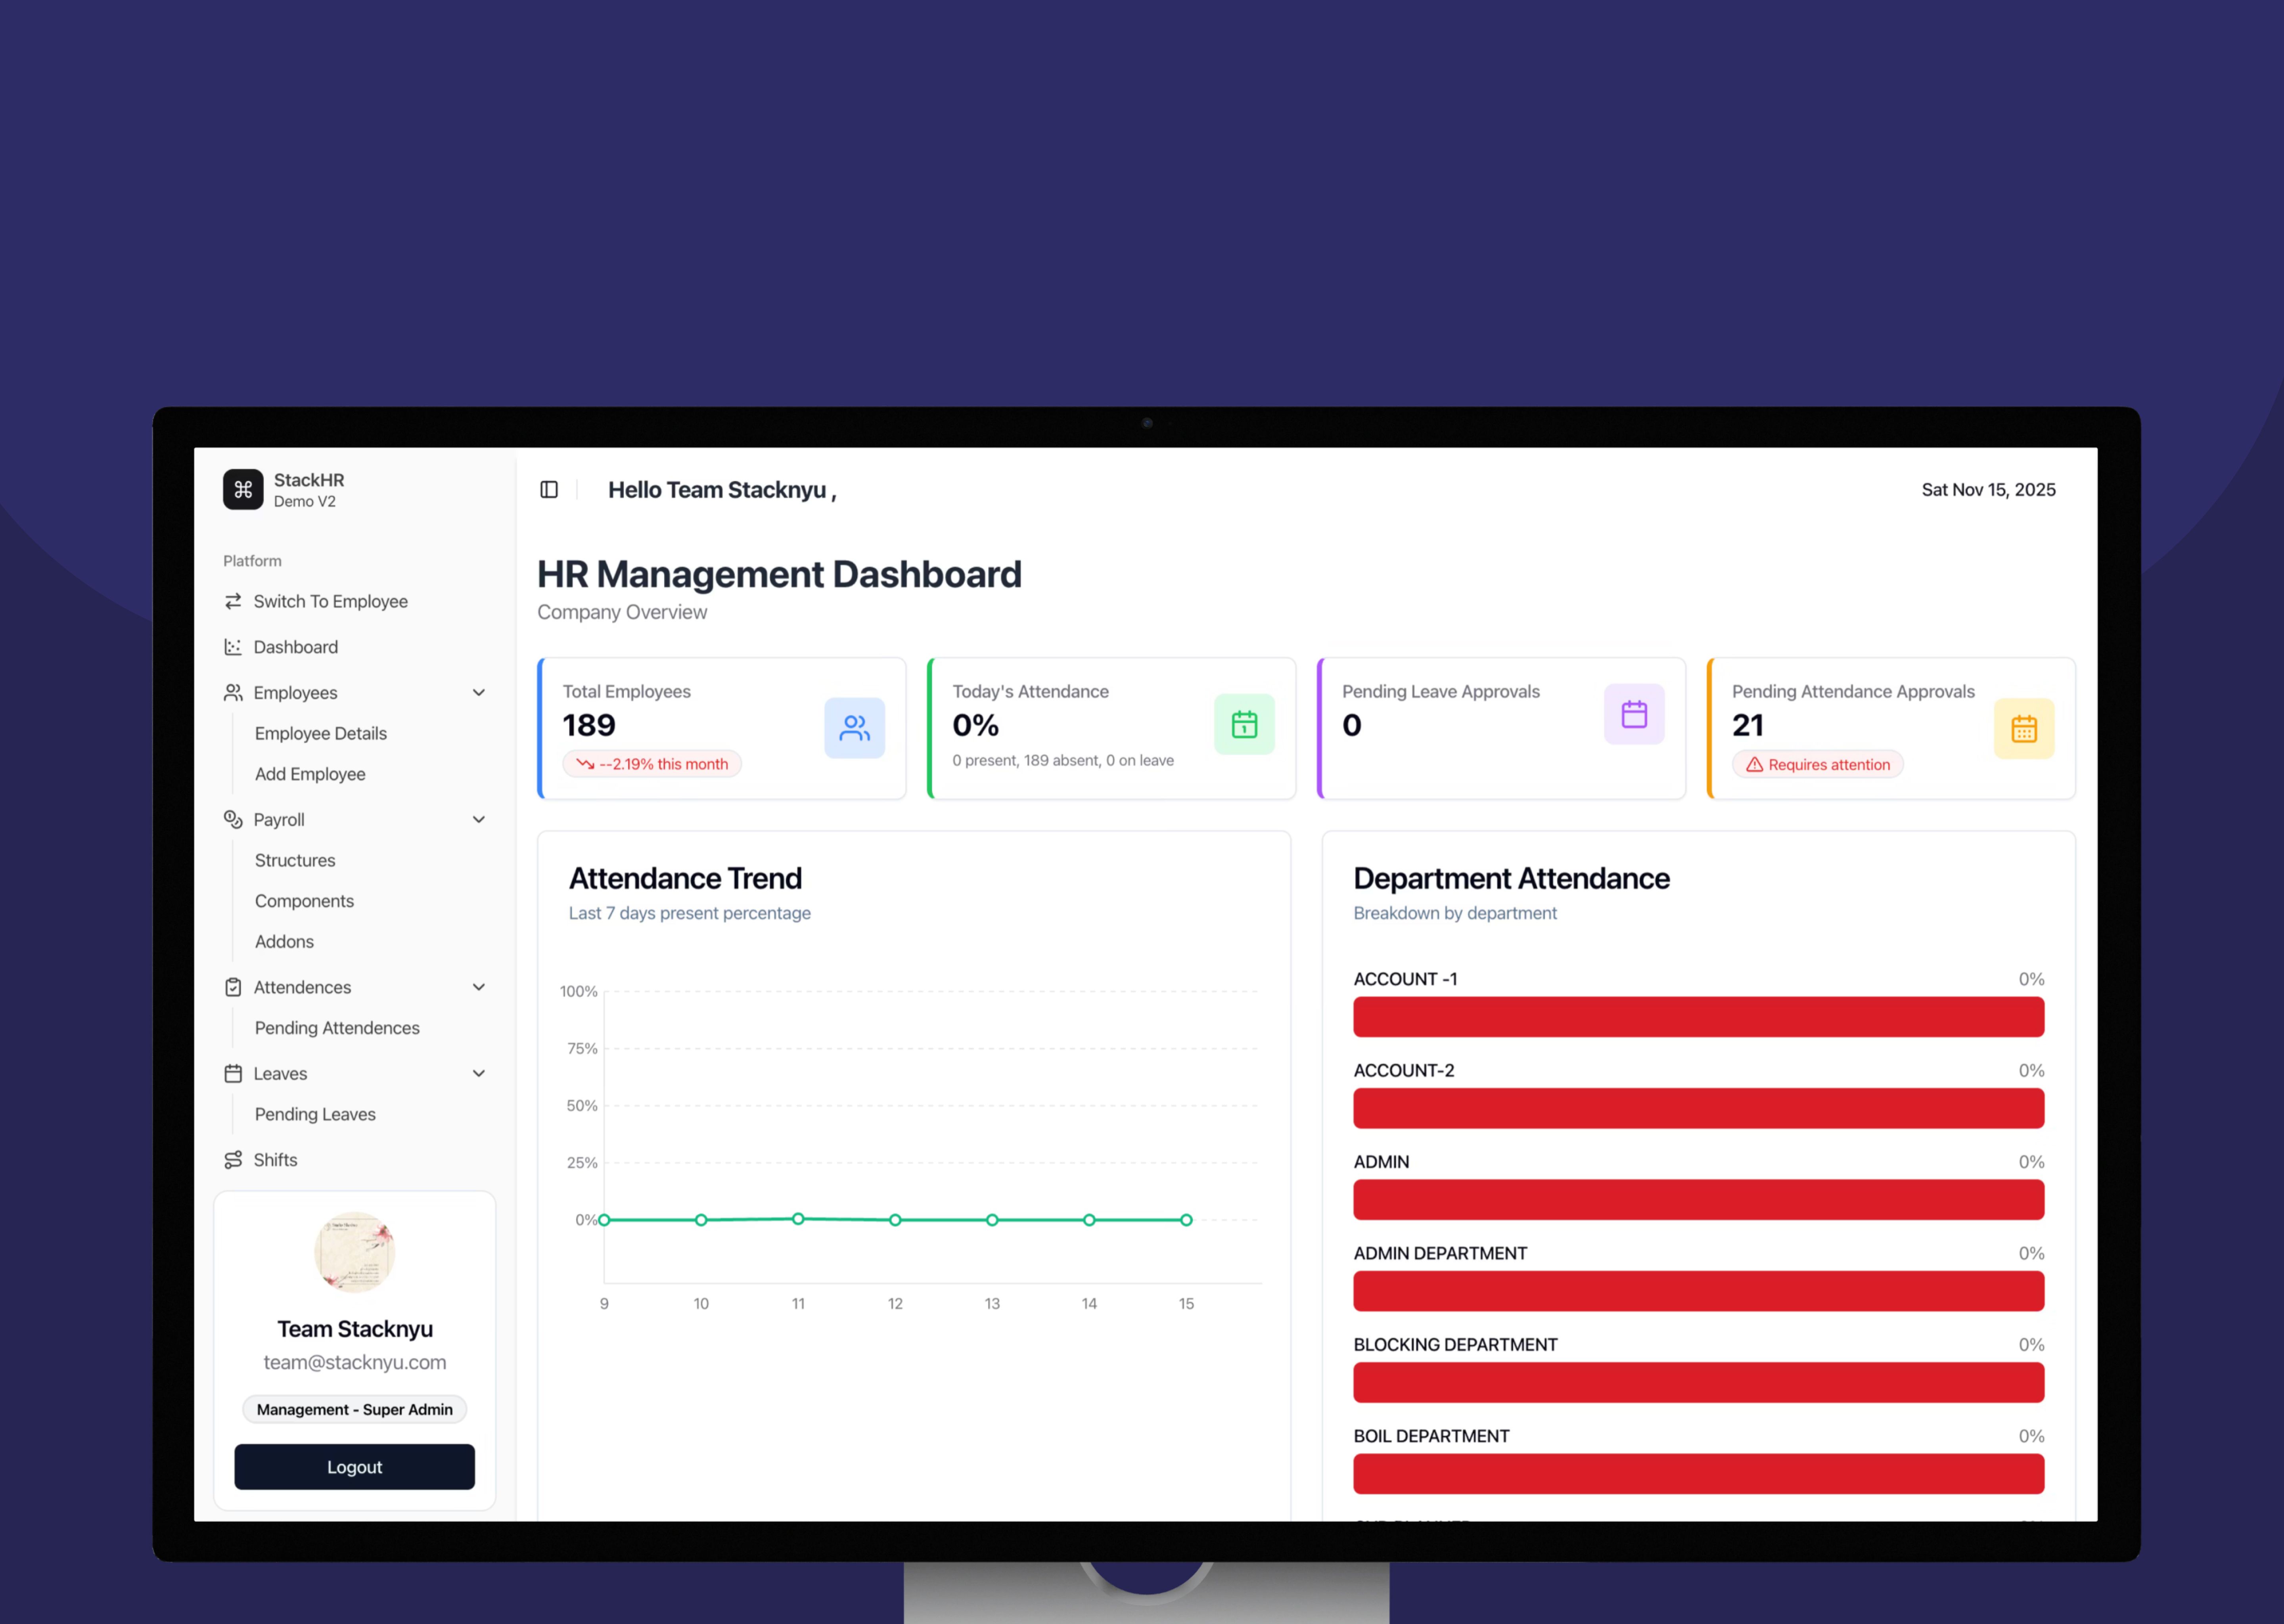2284x1624 pixels.
Task: Open the Payroll menu item
Action: [x=354, y=819]
